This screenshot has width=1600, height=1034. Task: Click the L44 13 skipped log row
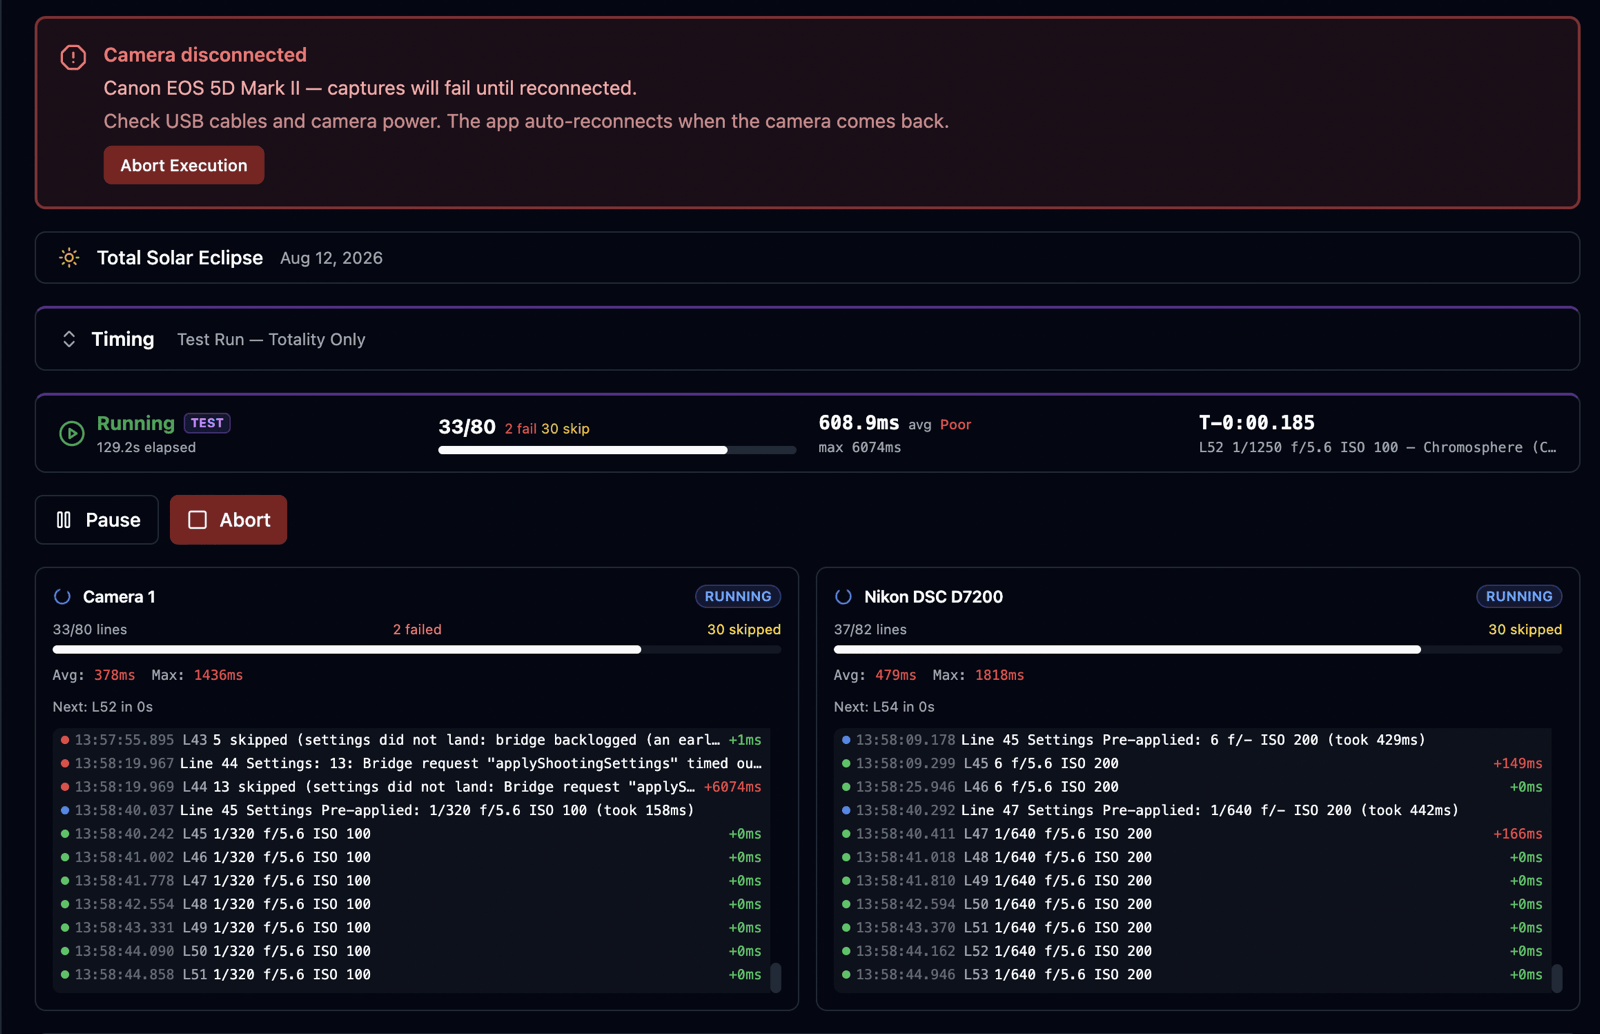click(411, 787)
